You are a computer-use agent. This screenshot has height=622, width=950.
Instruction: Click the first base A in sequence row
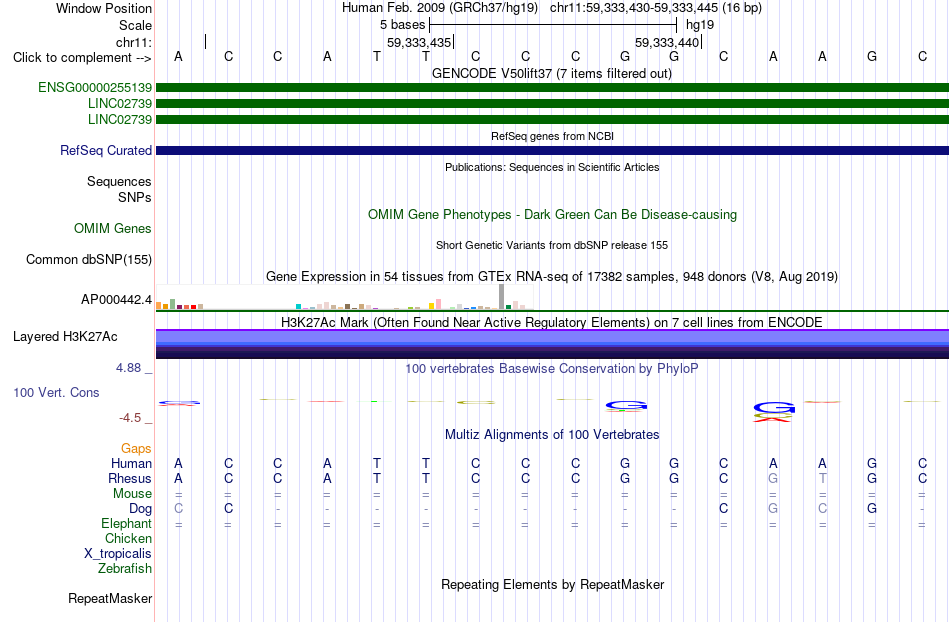pos(178,56)
